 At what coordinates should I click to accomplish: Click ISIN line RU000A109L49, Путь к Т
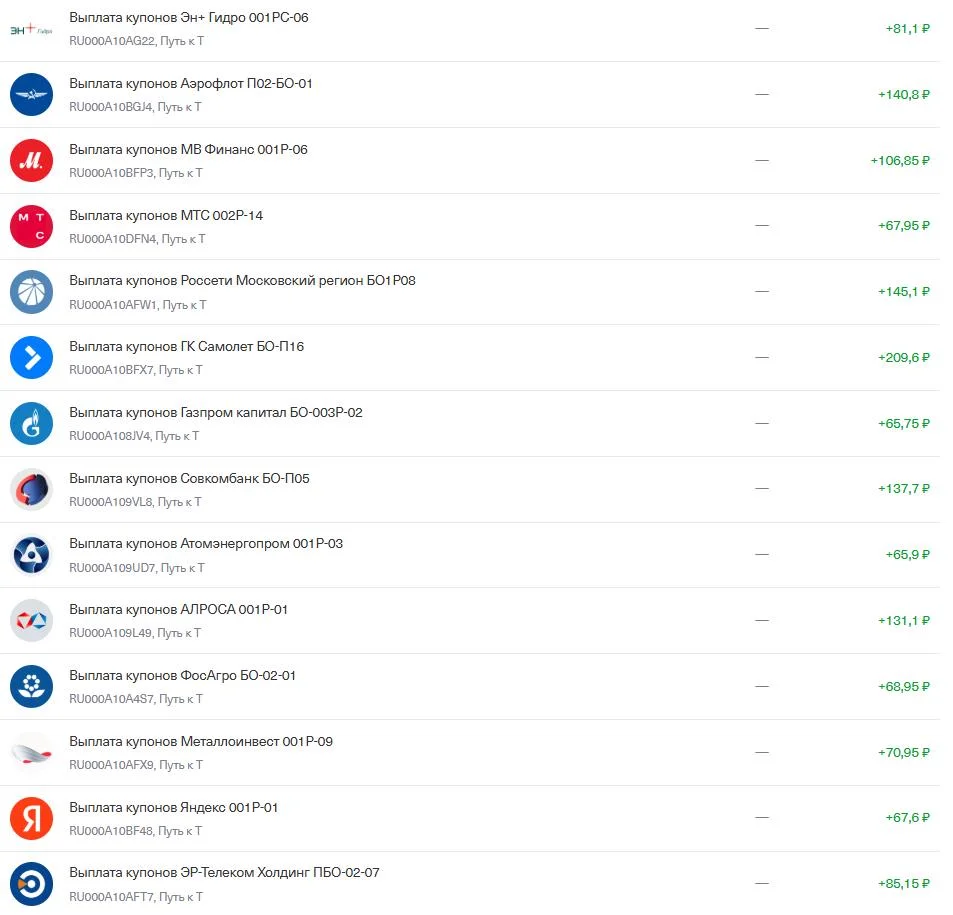coord(136,634)
